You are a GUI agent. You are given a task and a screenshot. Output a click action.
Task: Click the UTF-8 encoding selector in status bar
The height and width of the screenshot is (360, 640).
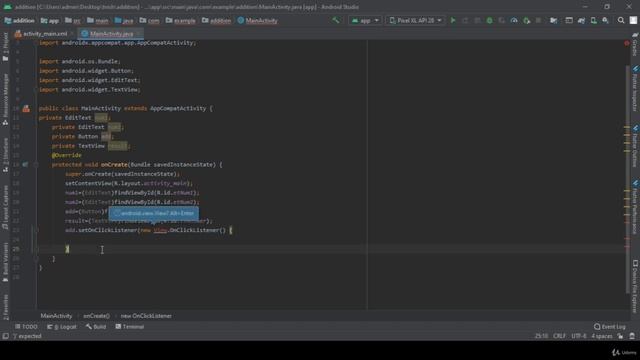tap(578, 336)
